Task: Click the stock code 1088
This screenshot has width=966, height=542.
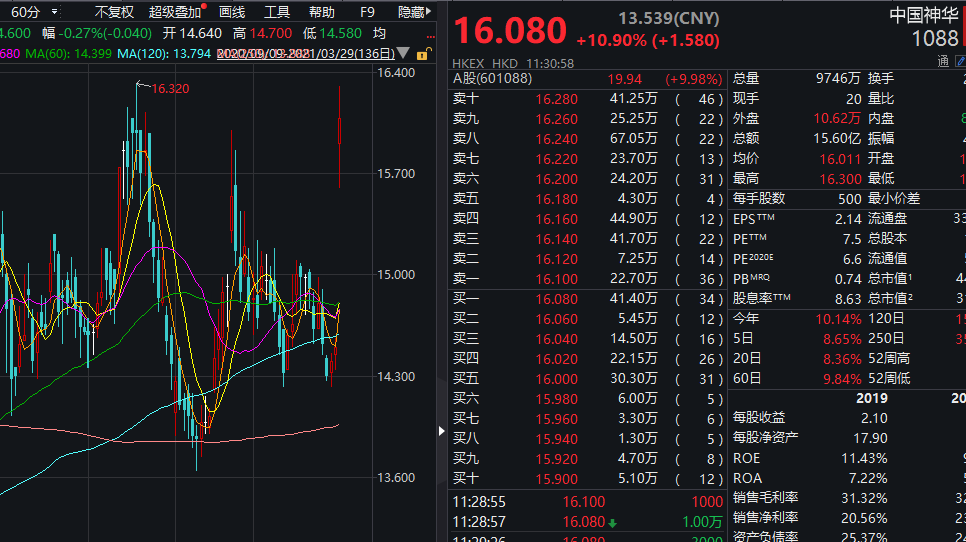Action: [935, 39]
